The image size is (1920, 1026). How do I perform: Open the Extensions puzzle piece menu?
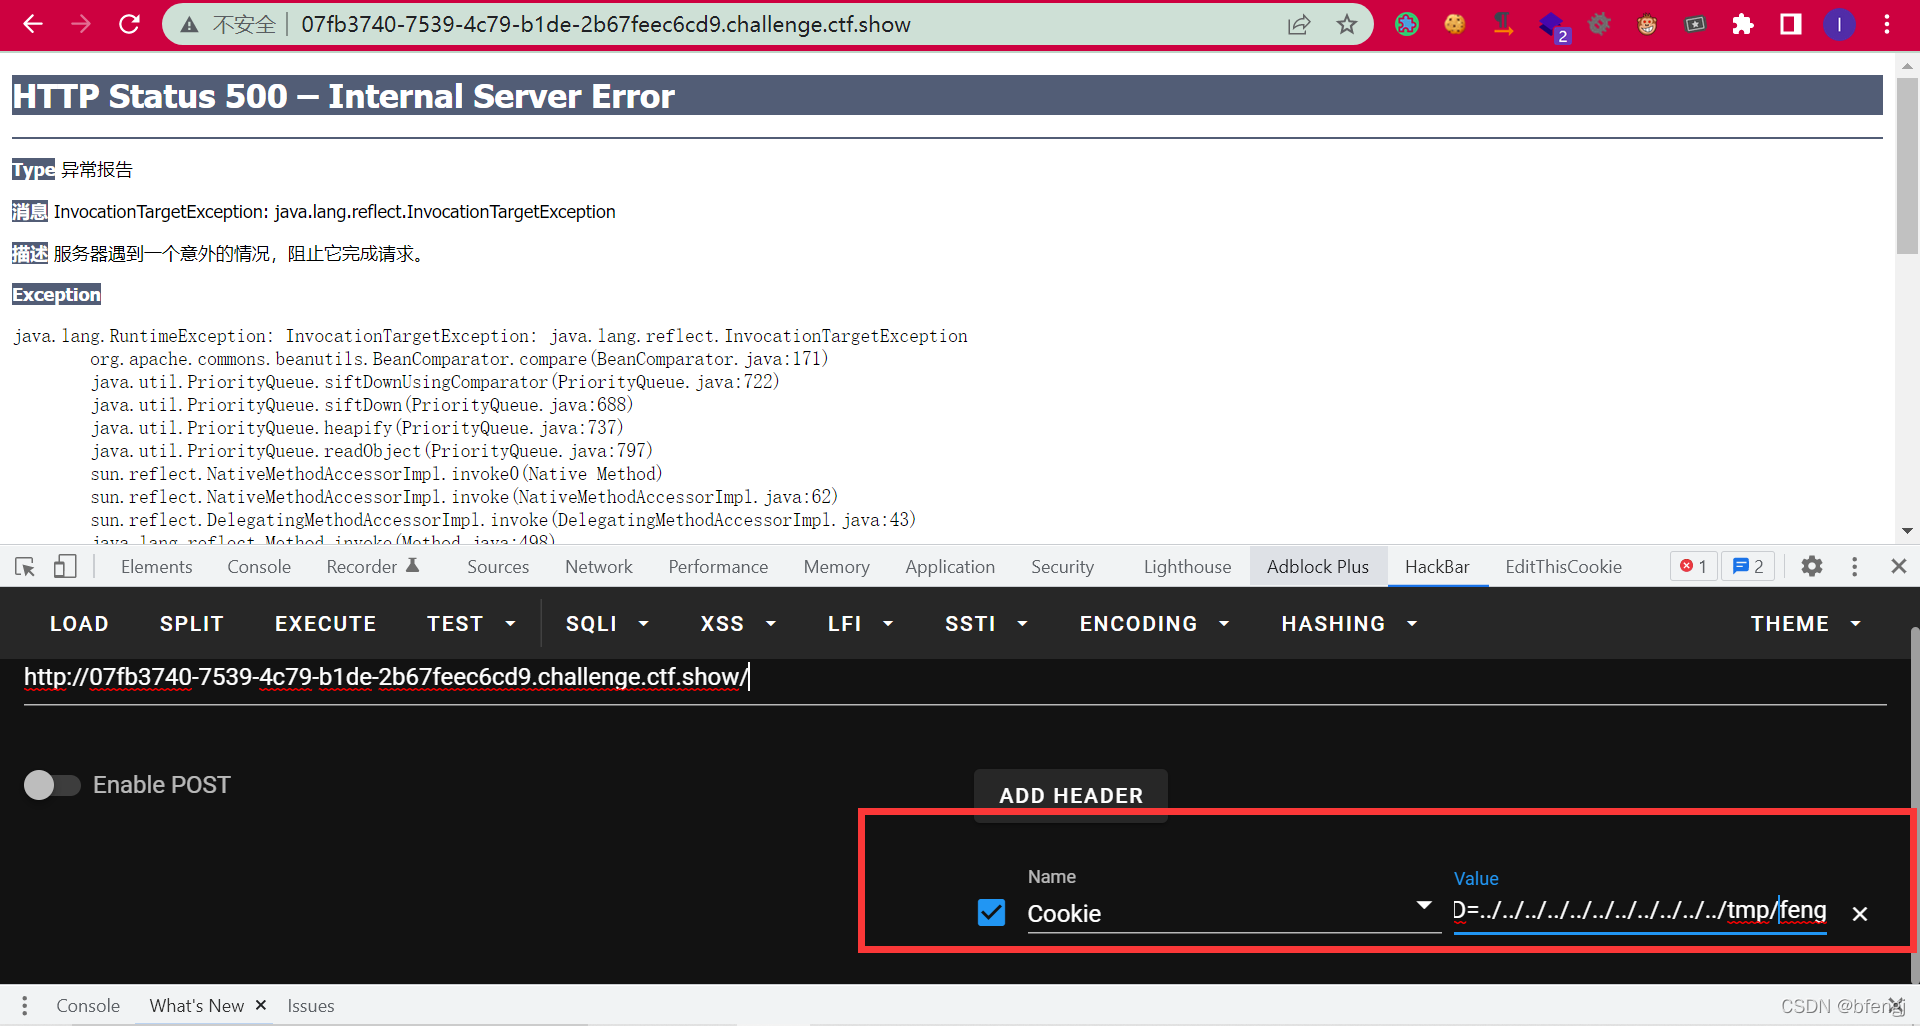[x=1743, y=24]
